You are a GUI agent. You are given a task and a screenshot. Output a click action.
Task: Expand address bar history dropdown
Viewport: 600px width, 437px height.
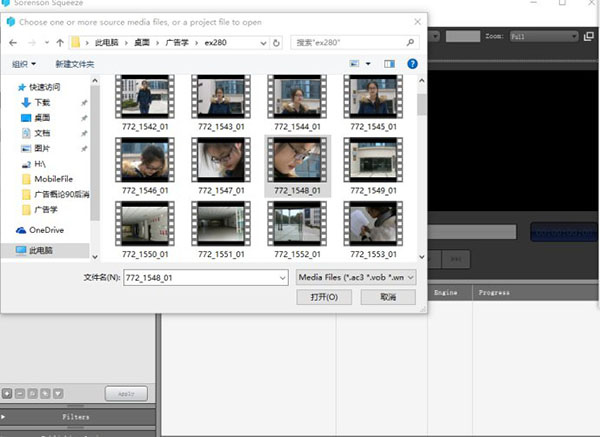[x=263, y=43]
